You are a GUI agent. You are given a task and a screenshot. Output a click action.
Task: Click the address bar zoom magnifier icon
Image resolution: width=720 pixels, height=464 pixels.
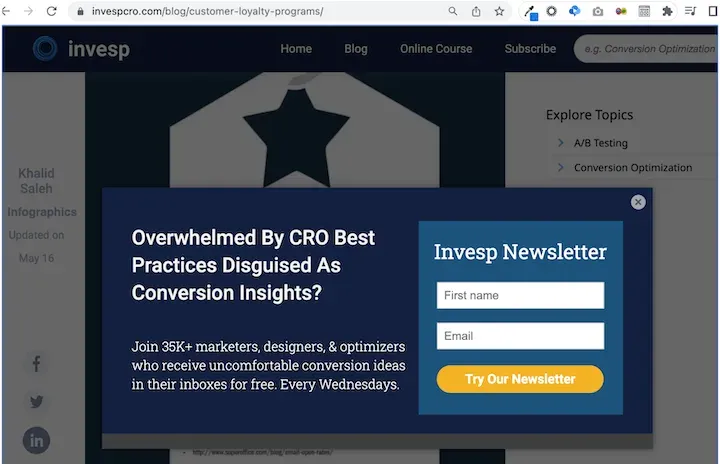coord(453,11)
